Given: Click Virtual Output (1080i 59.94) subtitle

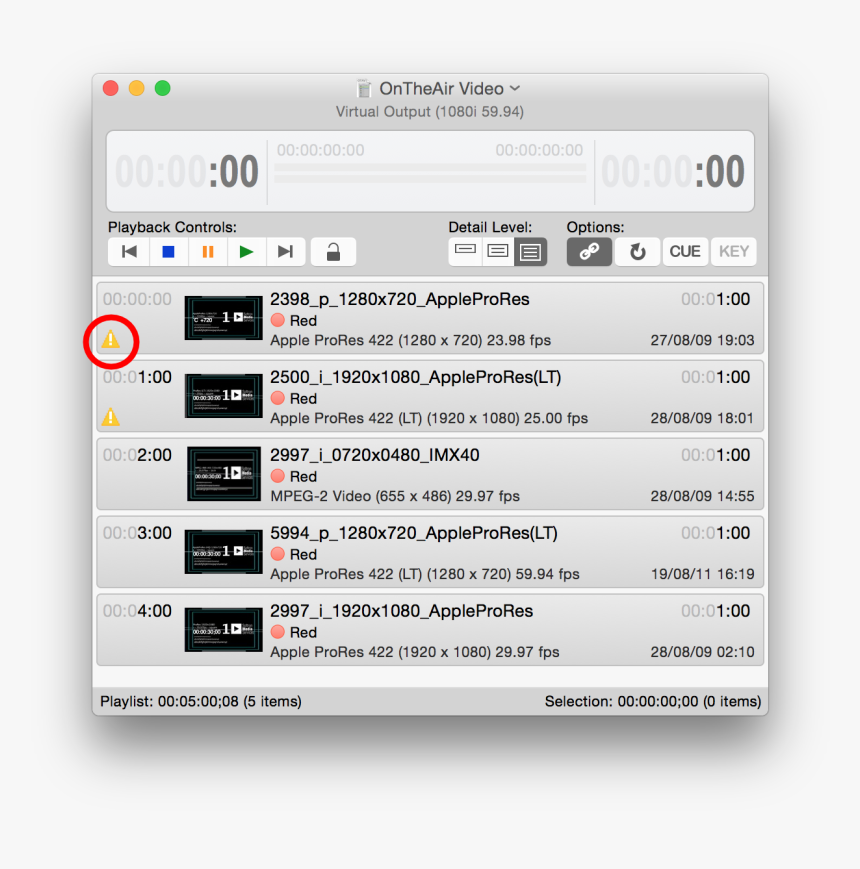Looking at the screenshot, I should (x=429, y=112).
